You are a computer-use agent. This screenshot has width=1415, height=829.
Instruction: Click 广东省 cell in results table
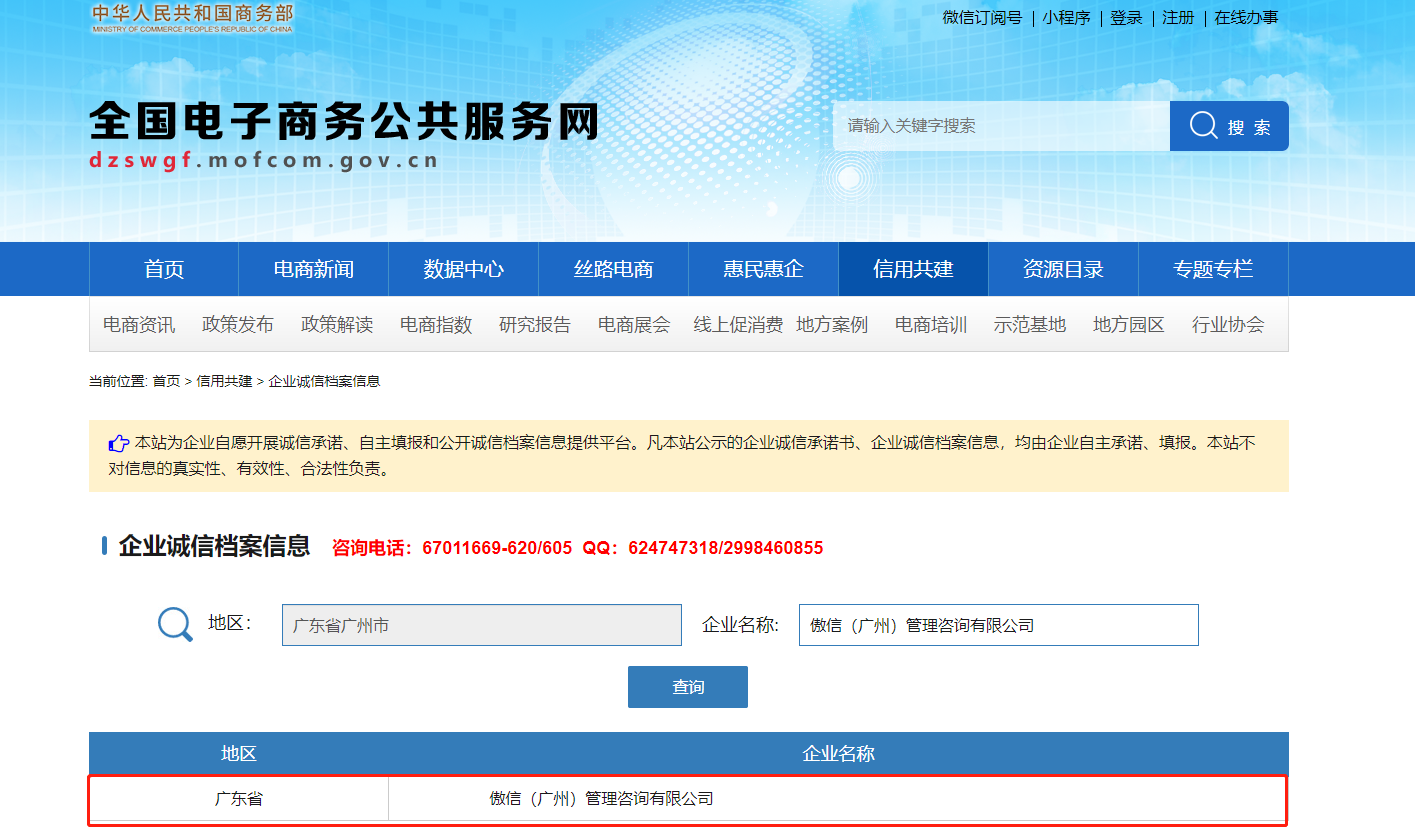tap(239, 799)
